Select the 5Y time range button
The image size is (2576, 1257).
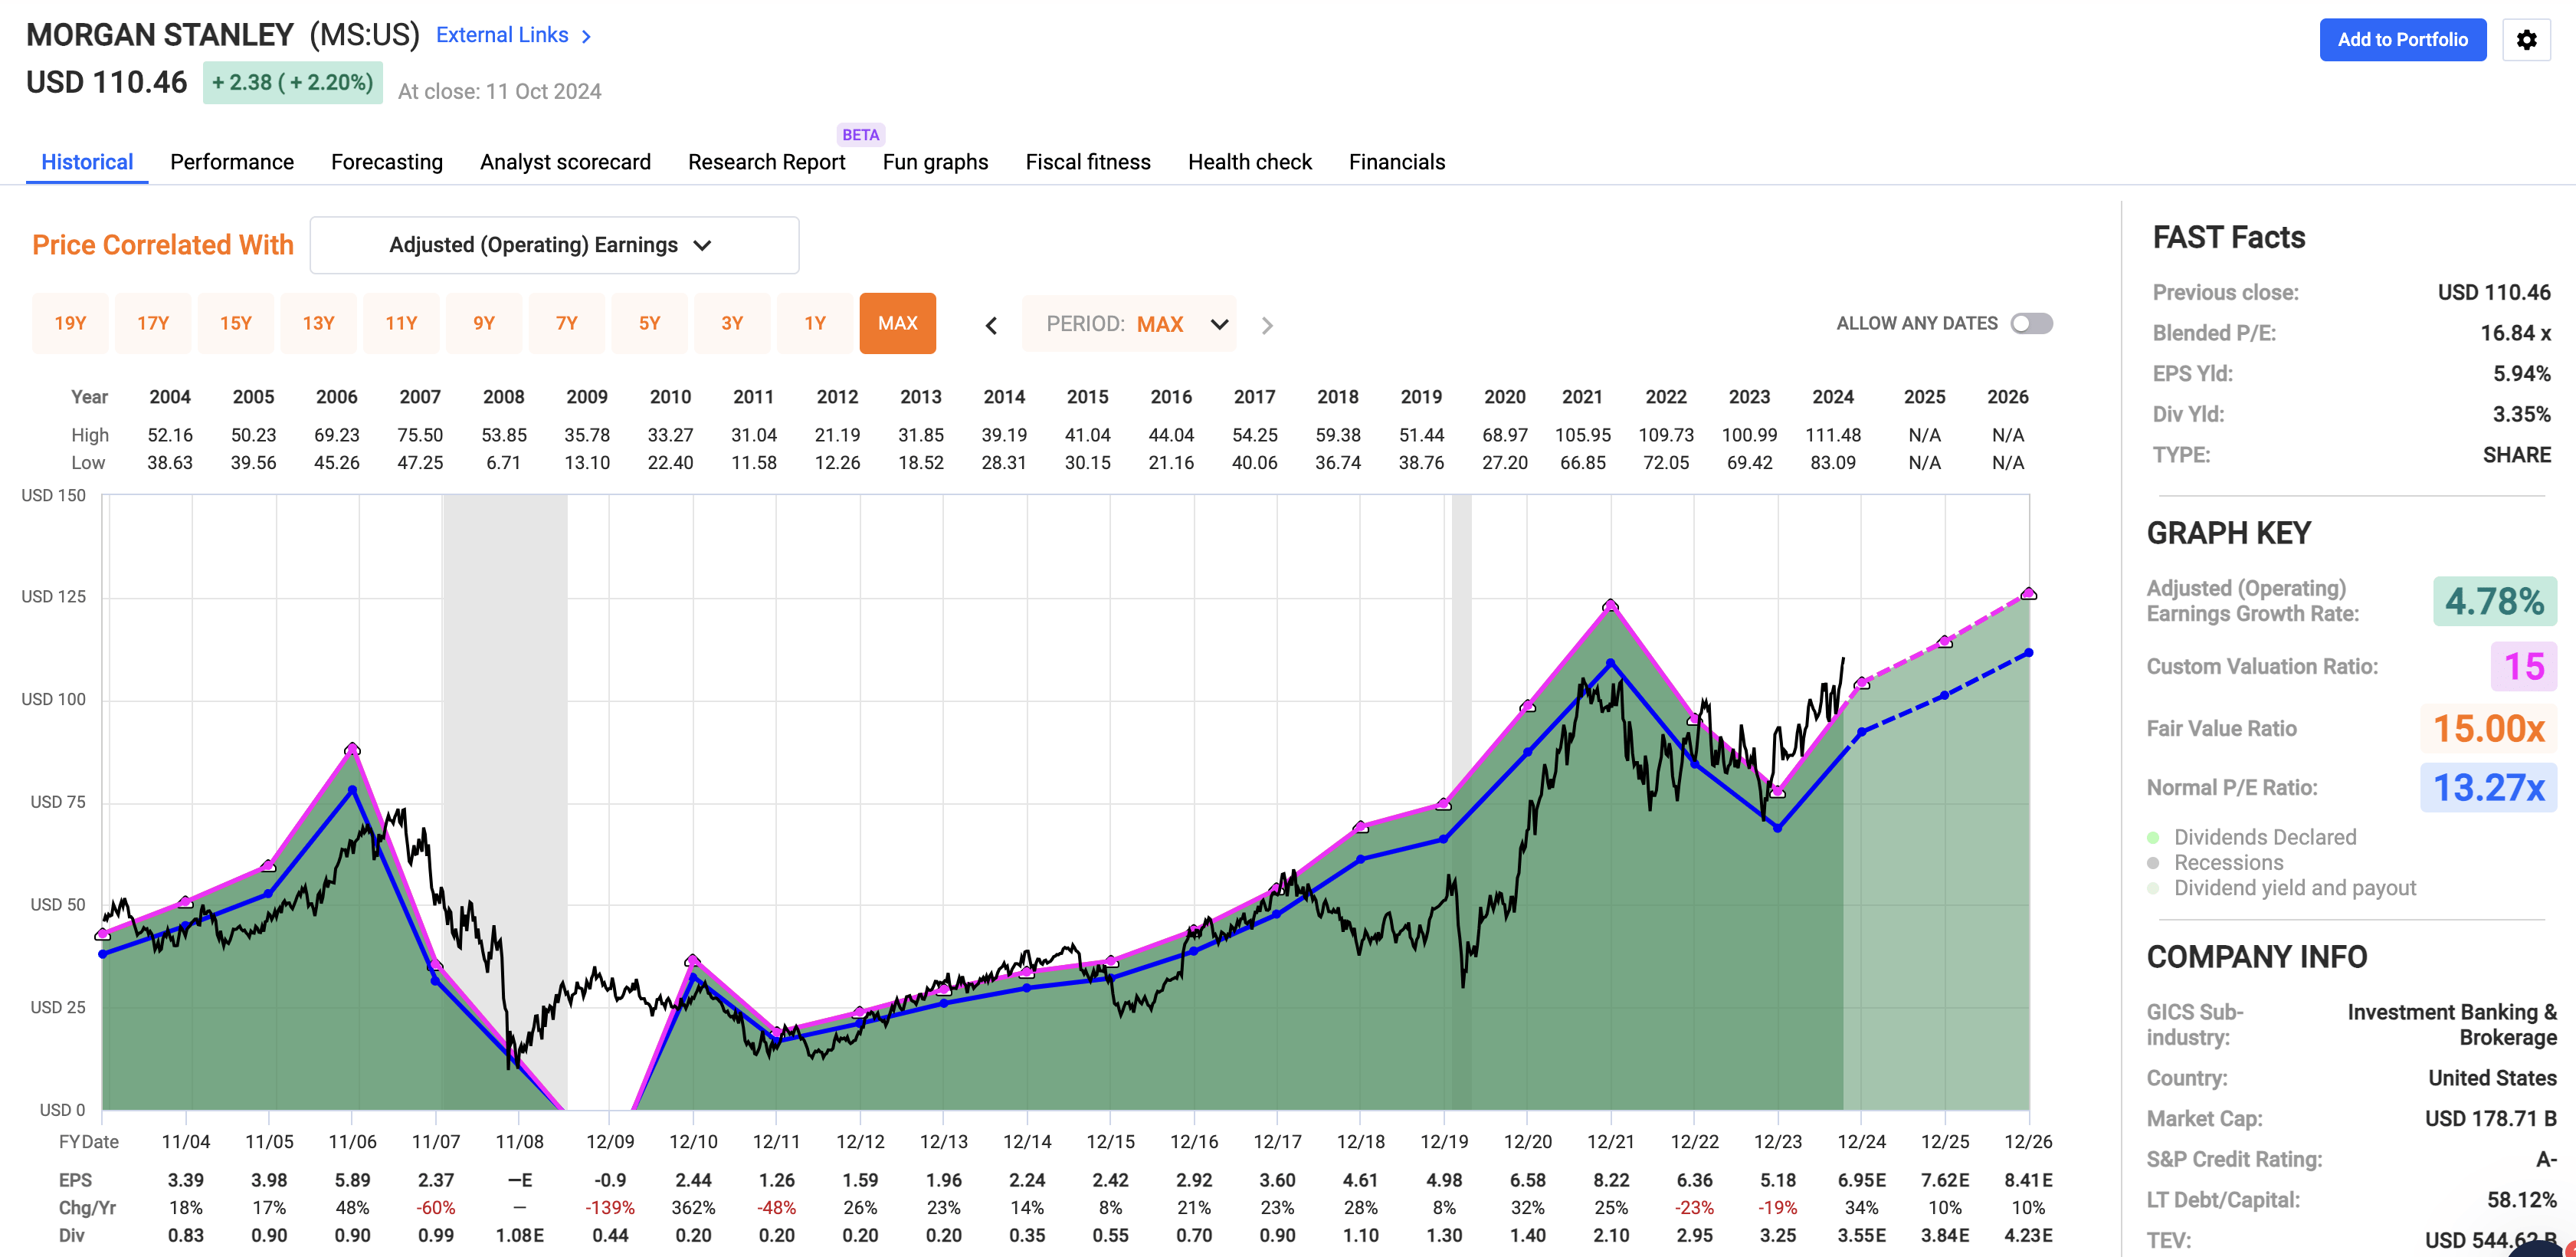(x=649, y=323)
